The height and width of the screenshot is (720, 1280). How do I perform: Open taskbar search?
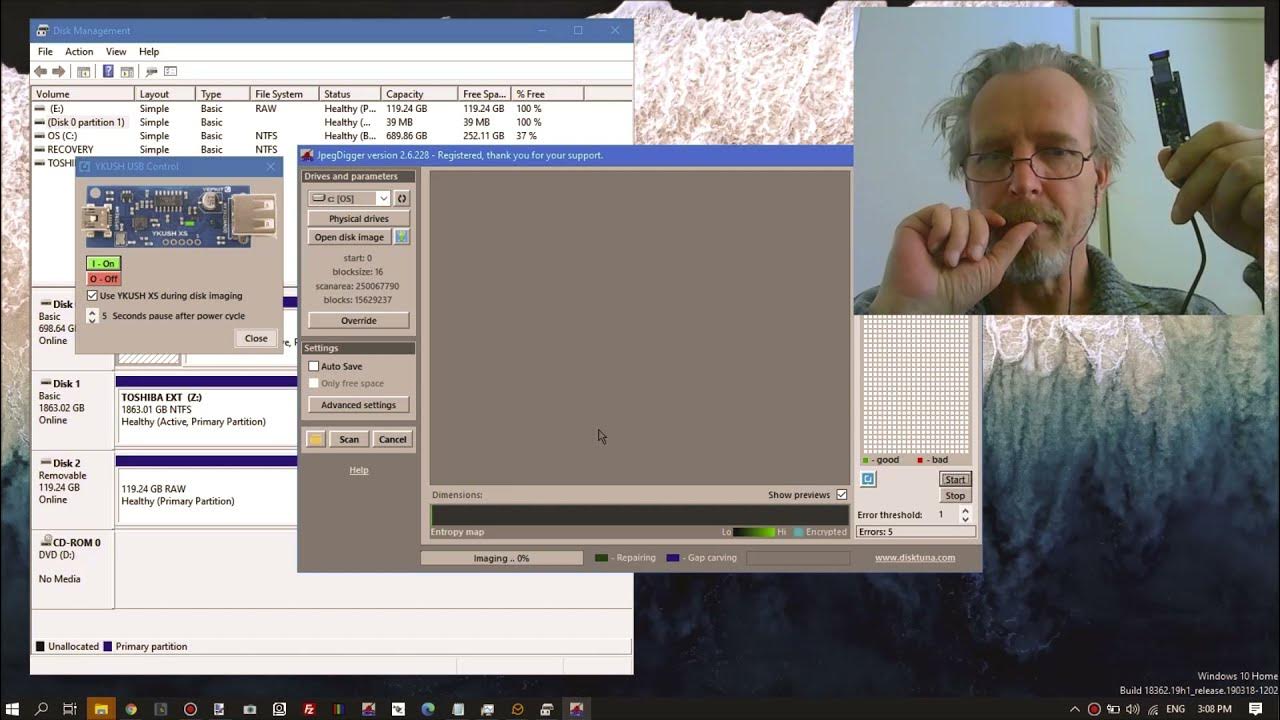click(41, 709)
